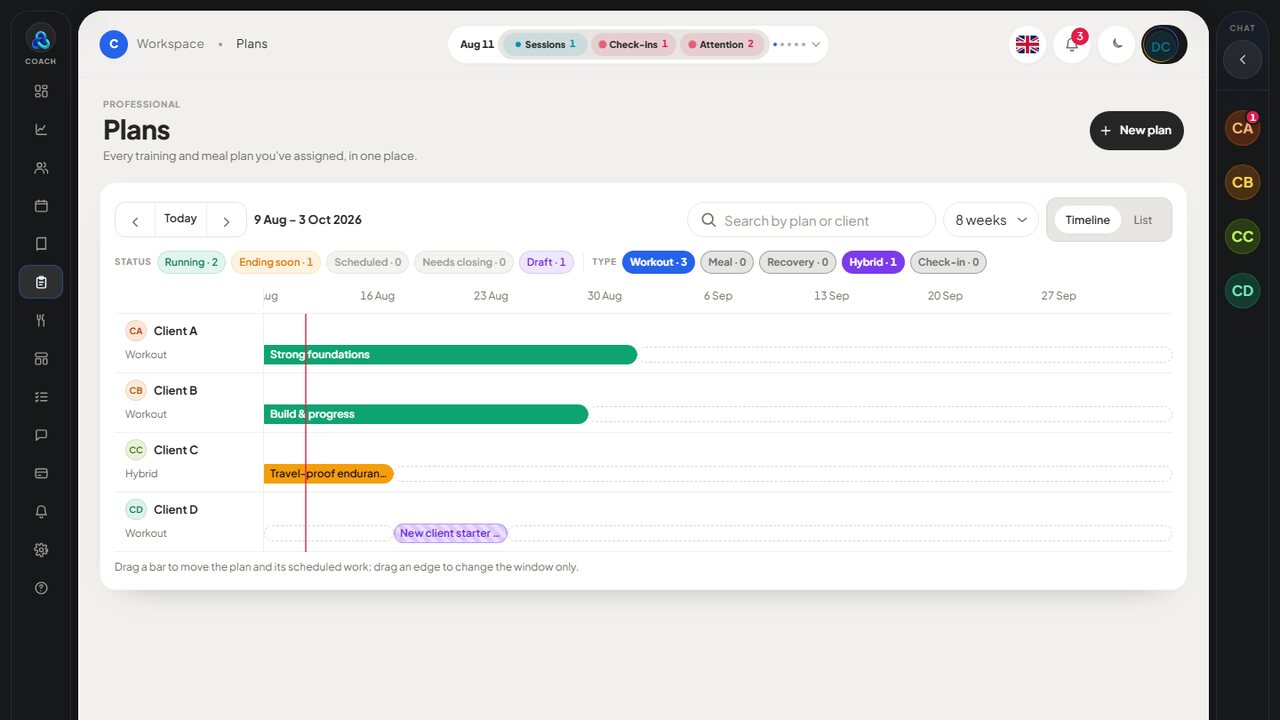Select the Strong foundations plan bar
Viewport: 1280px width, 720px height.
[x=450, y=355]
